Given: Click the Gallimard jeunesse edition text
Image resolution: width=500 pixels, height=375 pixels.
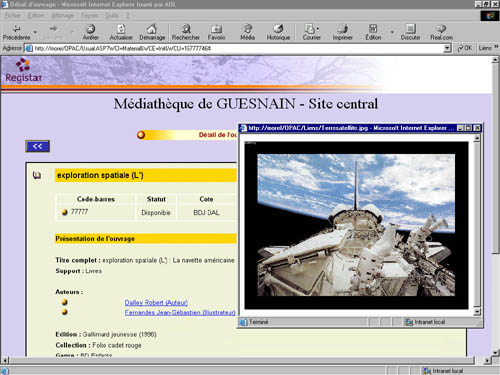Looking at the screenshot, I should point(119,334).
